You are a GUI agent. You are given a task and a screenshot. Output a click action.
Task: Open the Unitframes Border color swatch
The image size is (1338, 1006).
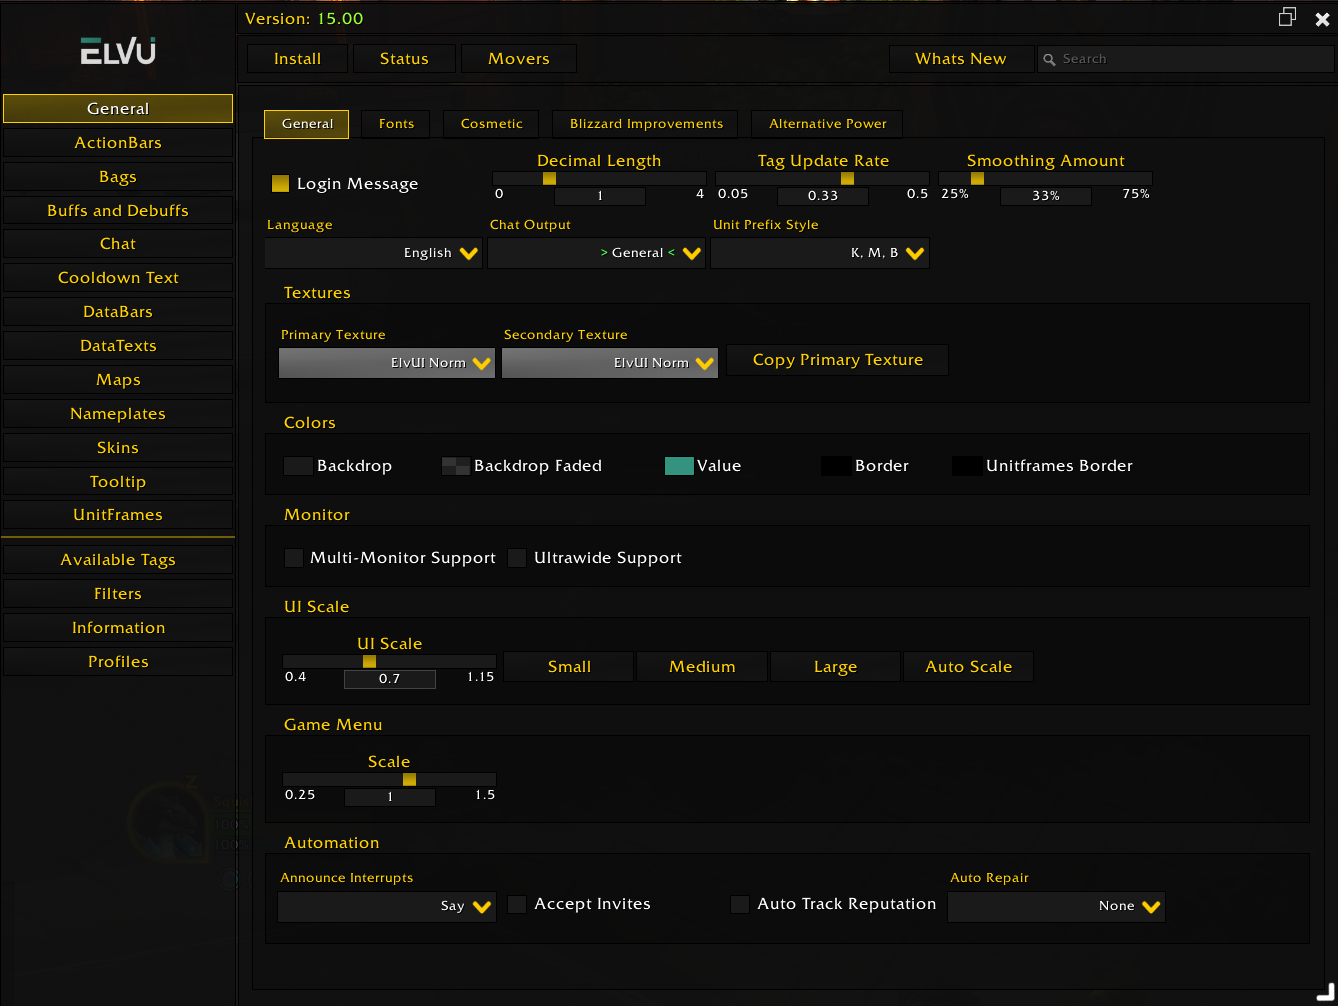tap(966, 466)
